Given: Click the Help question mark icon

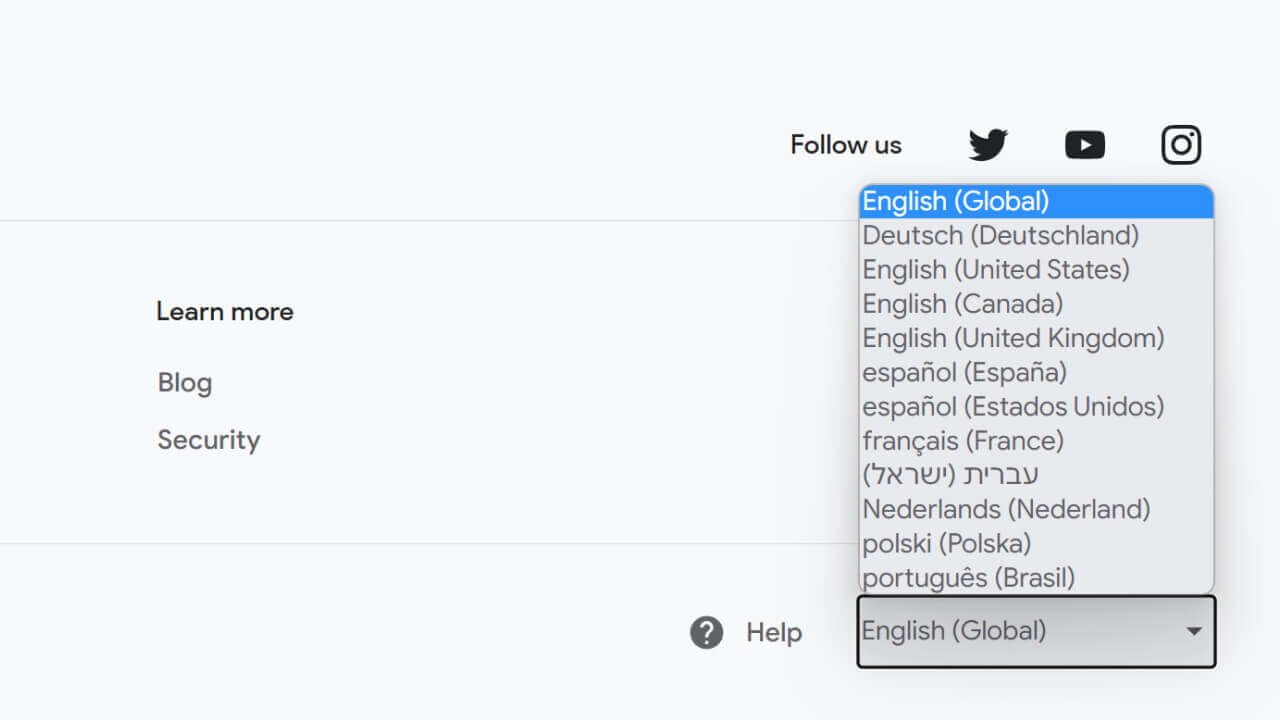Looking at the screenshot, I should click(706, 632).
